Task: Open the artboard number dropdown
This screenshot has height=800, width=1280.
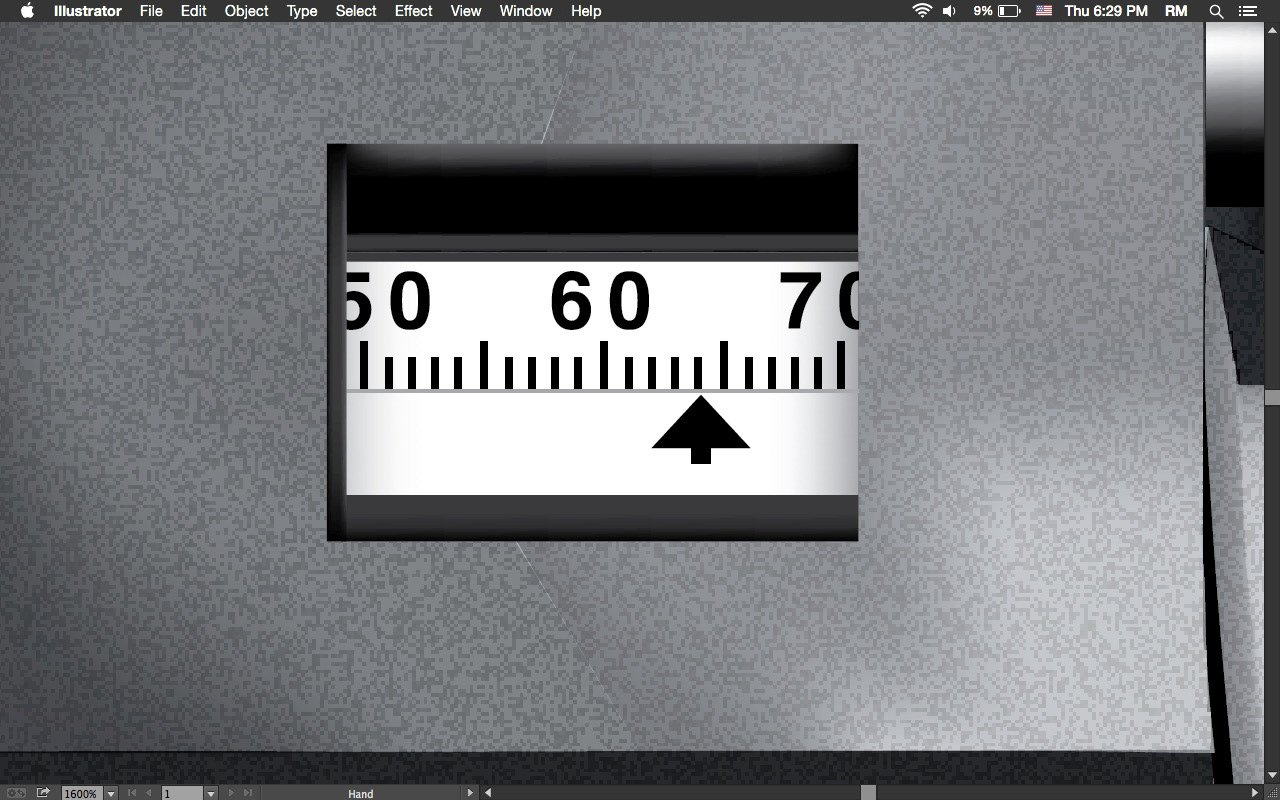Action: coord(211,793)
